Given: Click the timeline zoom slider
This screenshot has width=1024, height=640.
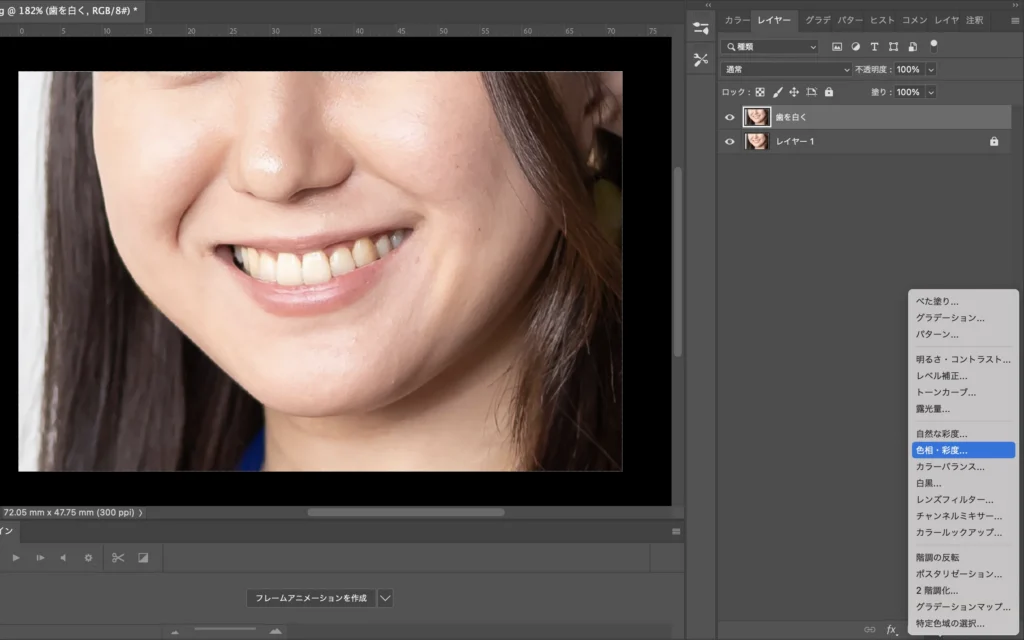Looking at the screenshot, I should [225, 630].
